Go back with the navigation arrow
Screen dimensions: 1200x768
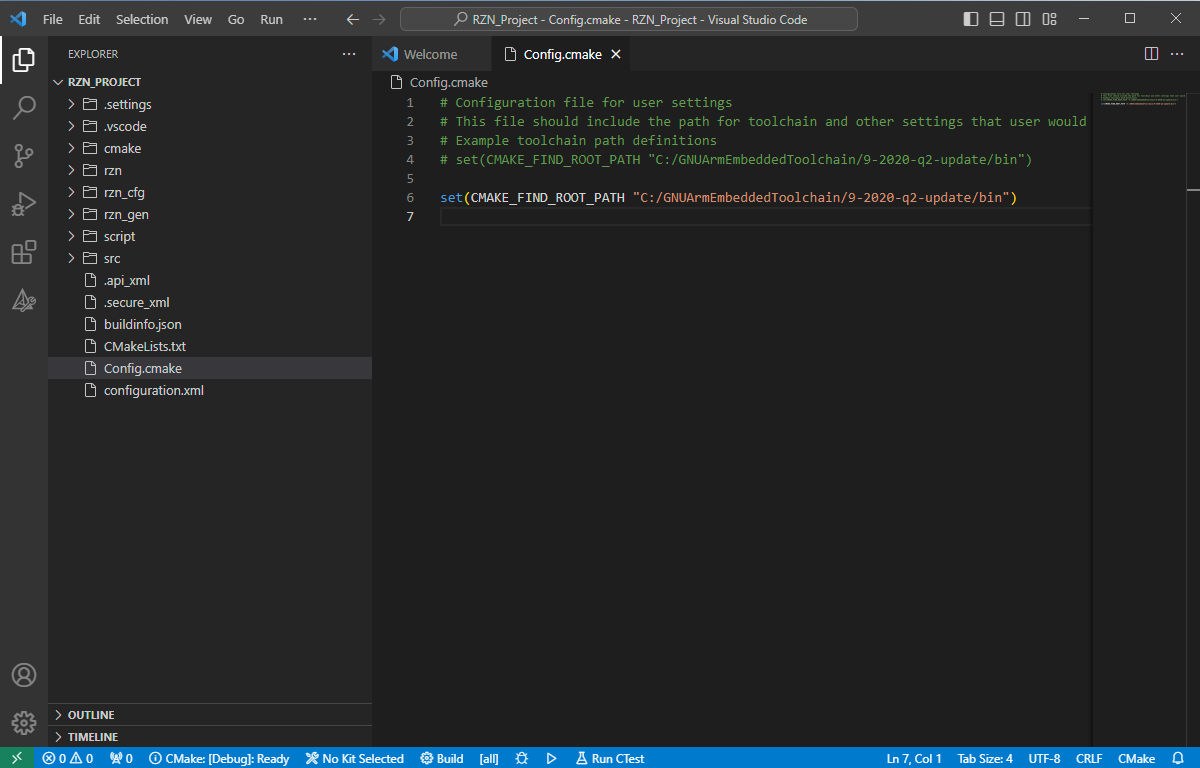pos(352,19)
